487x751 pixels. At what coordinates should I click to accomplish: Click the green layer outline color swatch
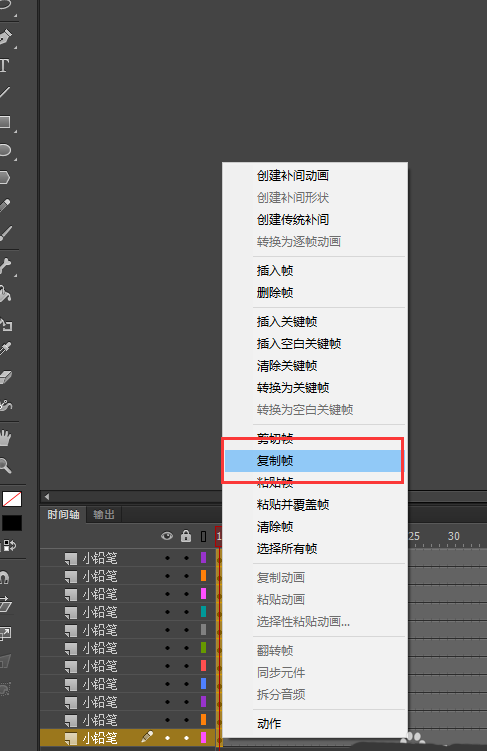[x=204, y=648]
